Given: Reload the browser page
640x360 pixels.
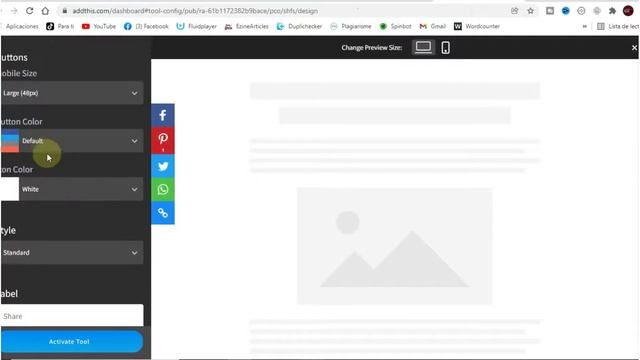Looking at the screenshot, I should 29,11.
